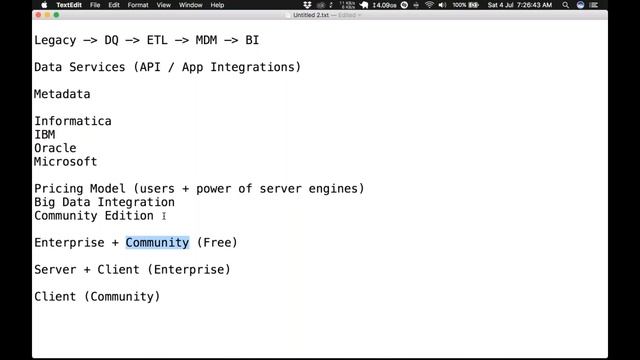This screenshot has width=640, height=360.
Task: Click the Siri icon in menu bar
Action: pyautogui.click(x=580, y=5)
